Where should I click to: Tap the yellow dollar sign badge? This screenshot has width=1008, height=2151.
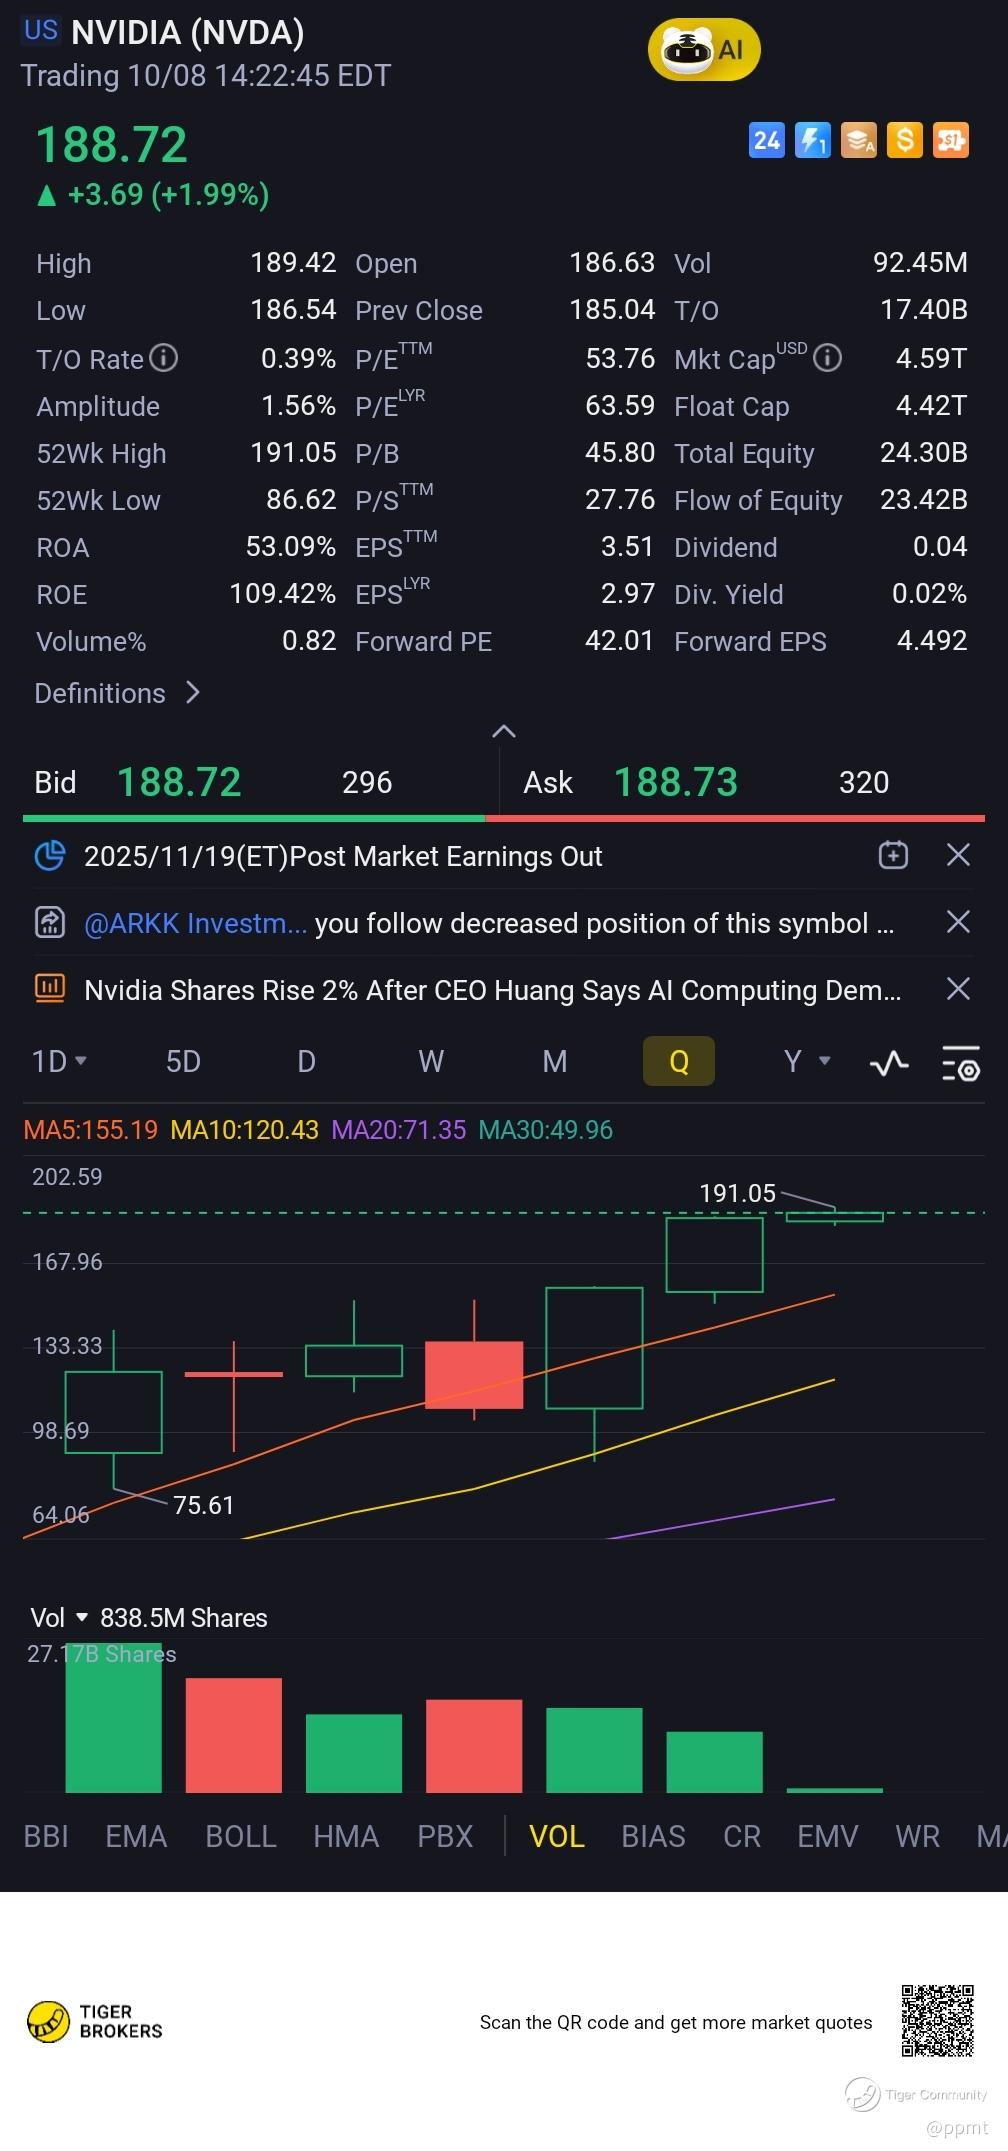tap(905, 140)
